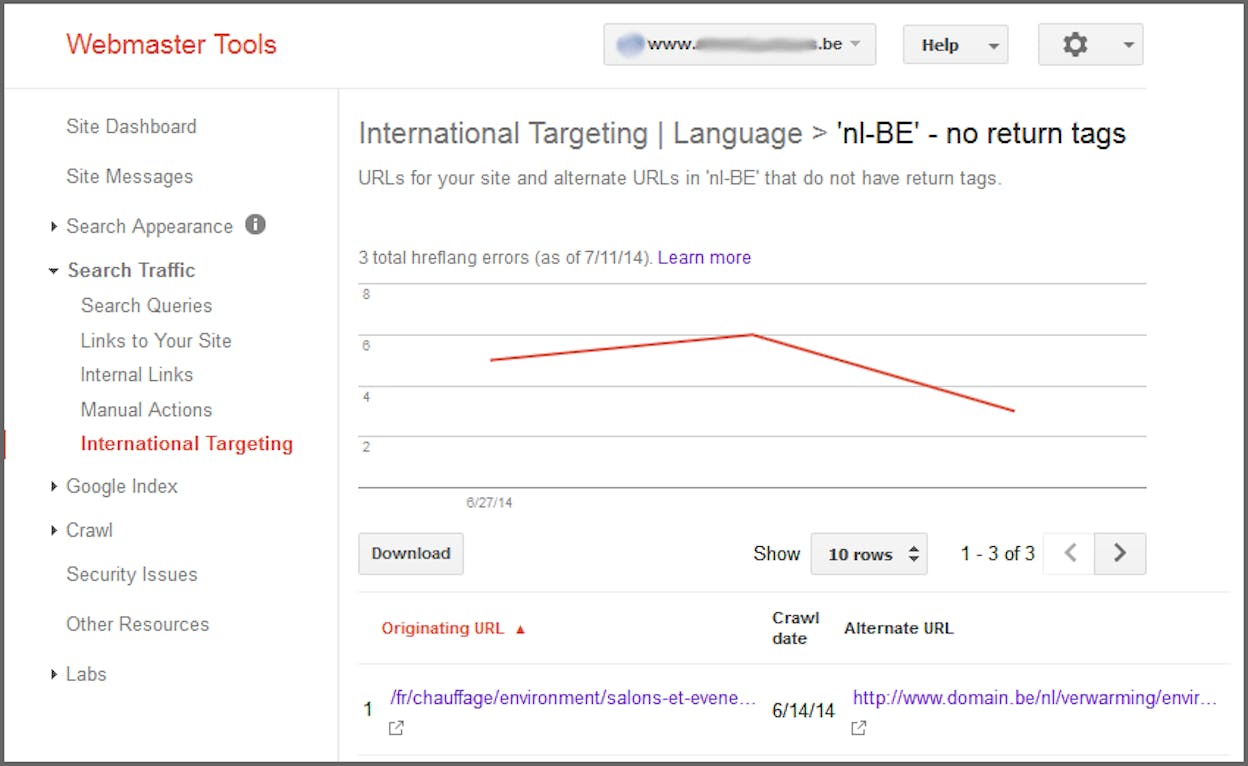
Task: Change the 10 rows display selector
Action: coord(869,554)
